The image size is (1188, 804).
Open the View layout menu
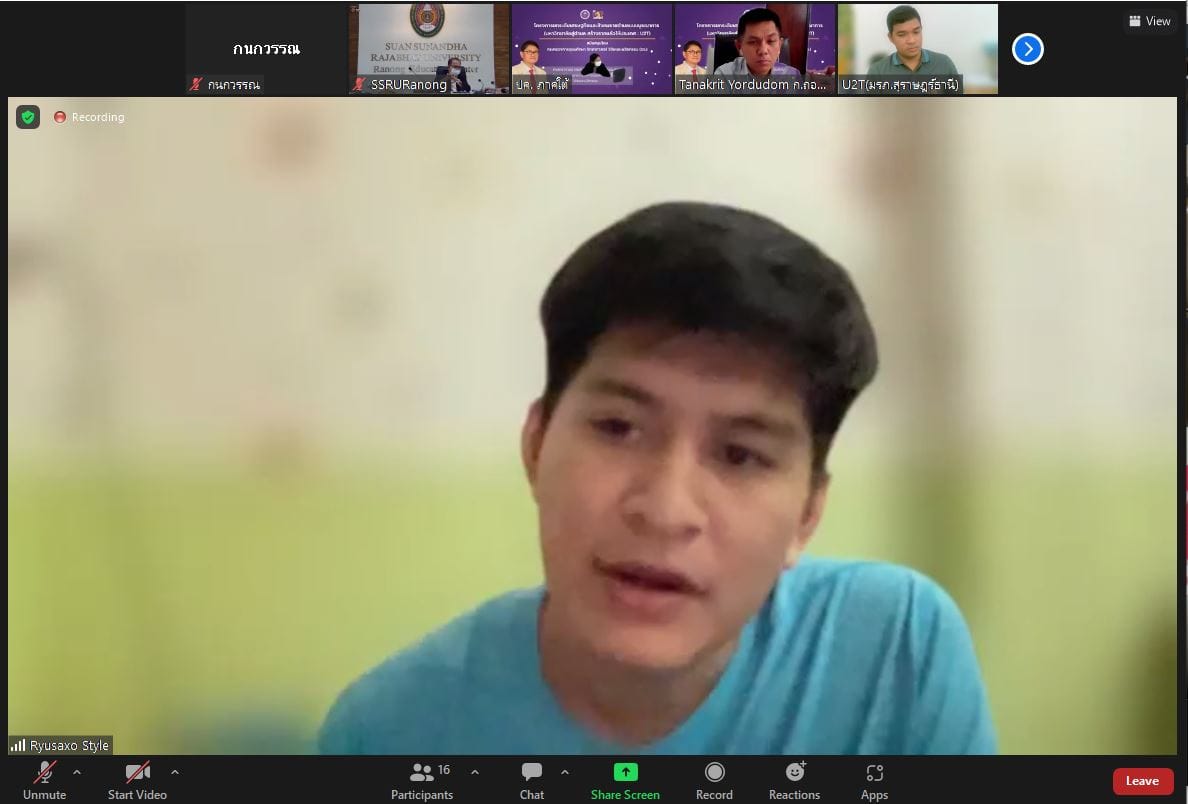coord(1149,21)
